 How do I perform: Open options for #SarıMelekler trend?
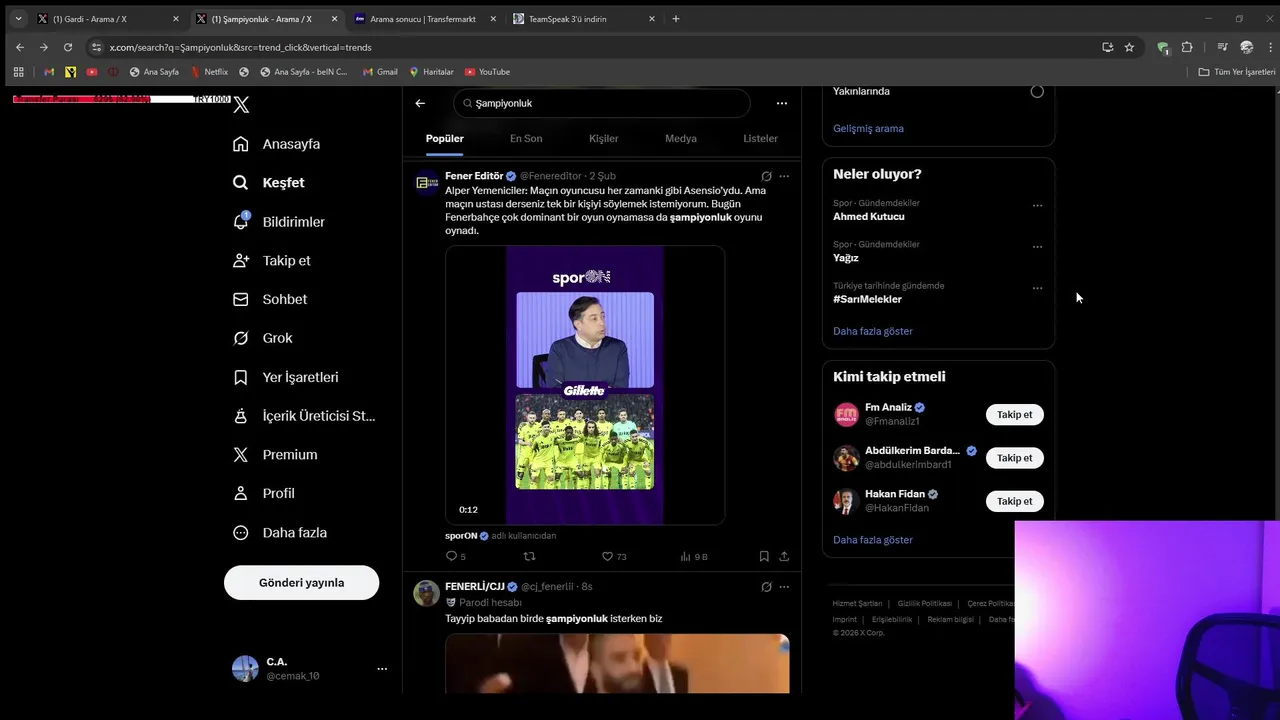tap(1037, 288)
